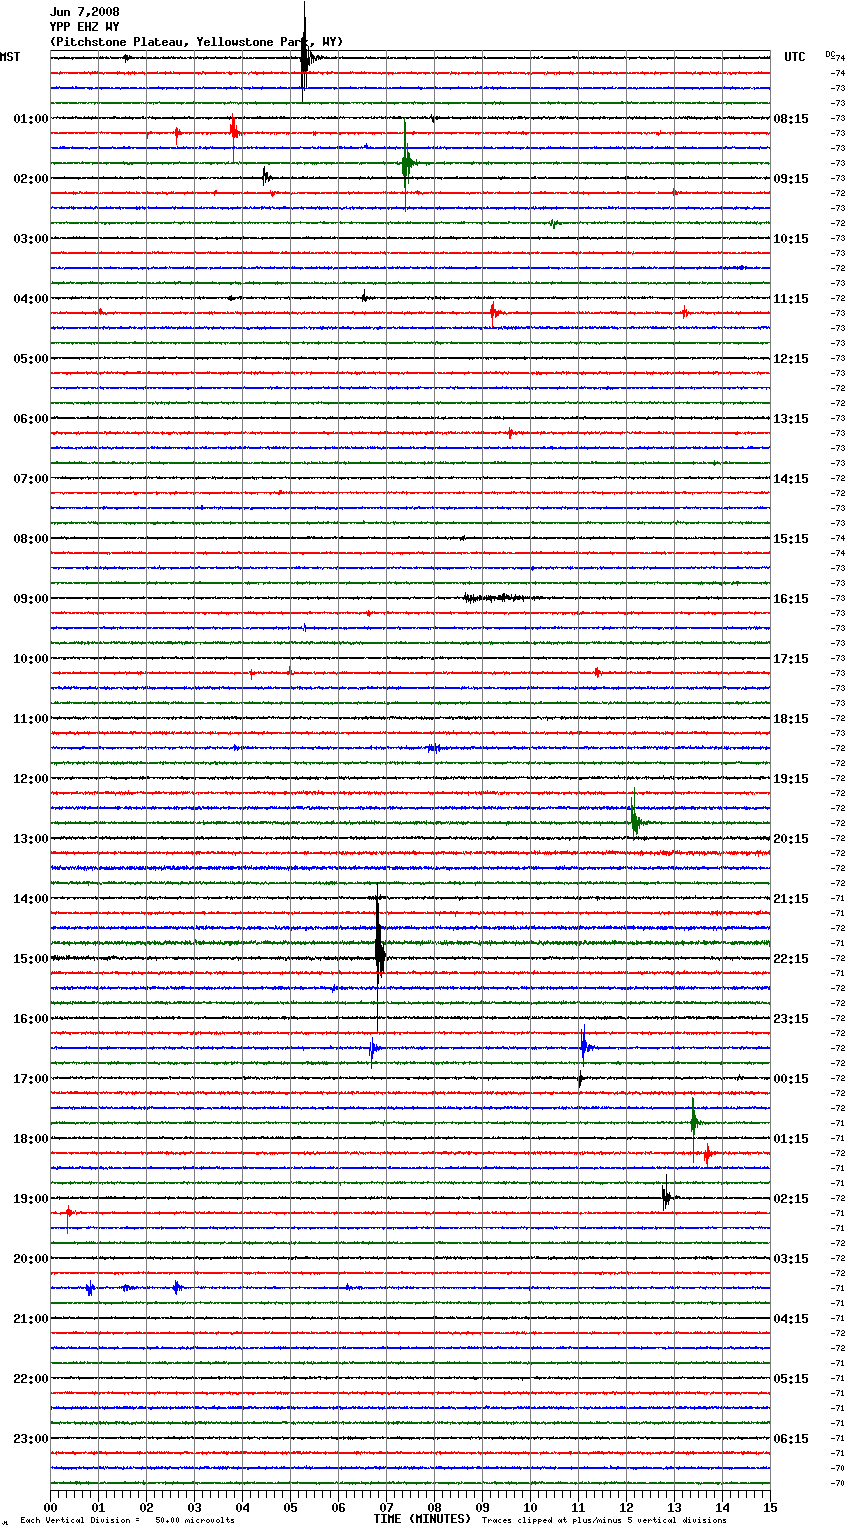850x1534 pixels.
Task: Click the 09:15 UTC time label
Action: 791,179
